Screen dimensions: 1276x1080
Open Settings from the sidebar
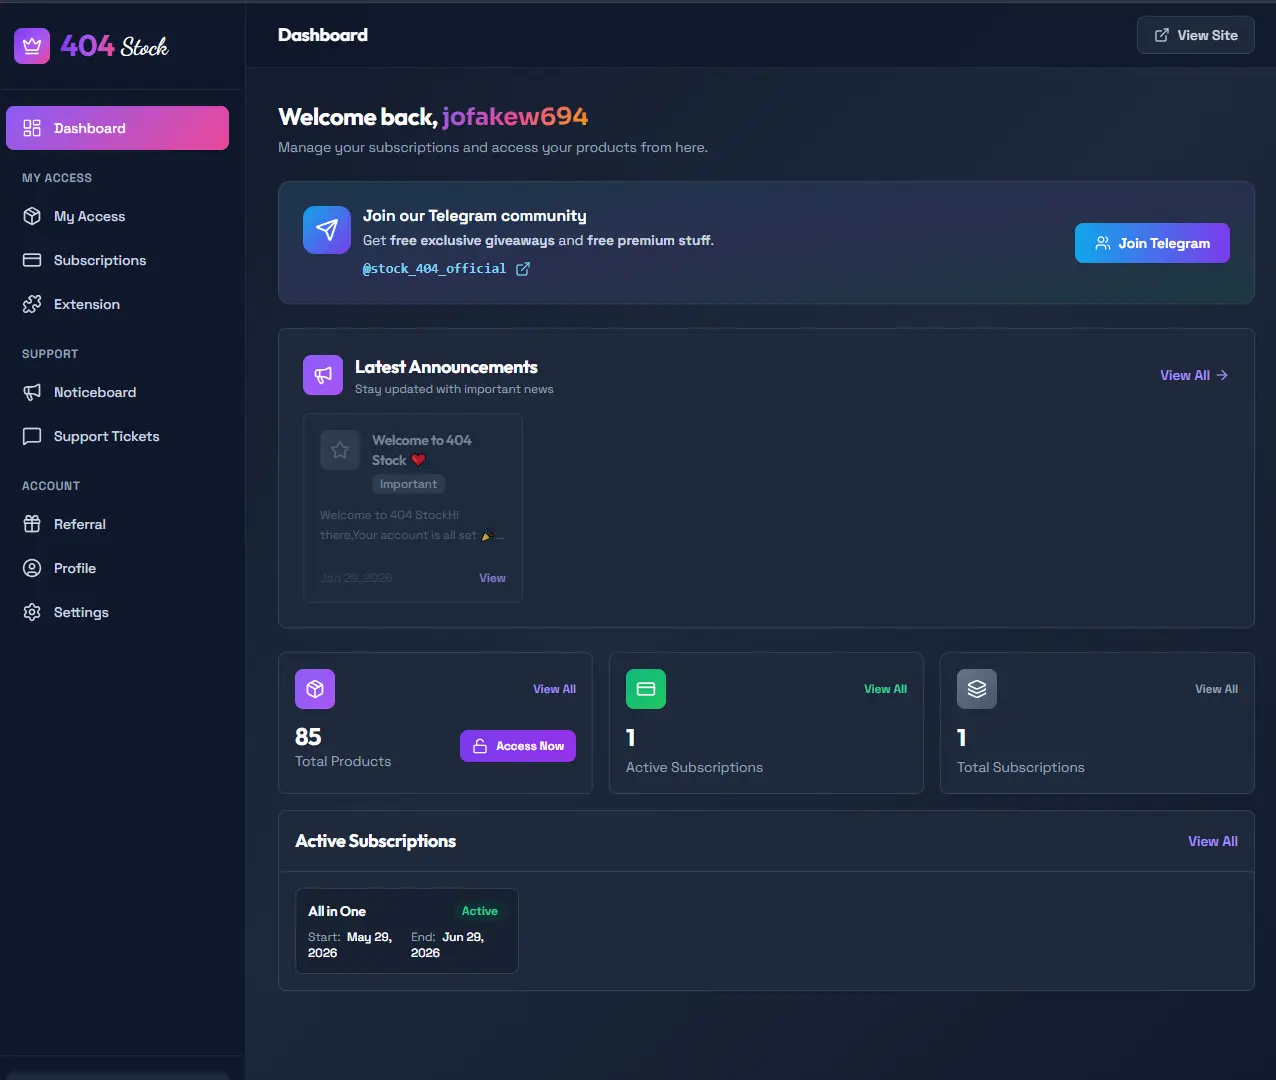(x=117, y=612)
